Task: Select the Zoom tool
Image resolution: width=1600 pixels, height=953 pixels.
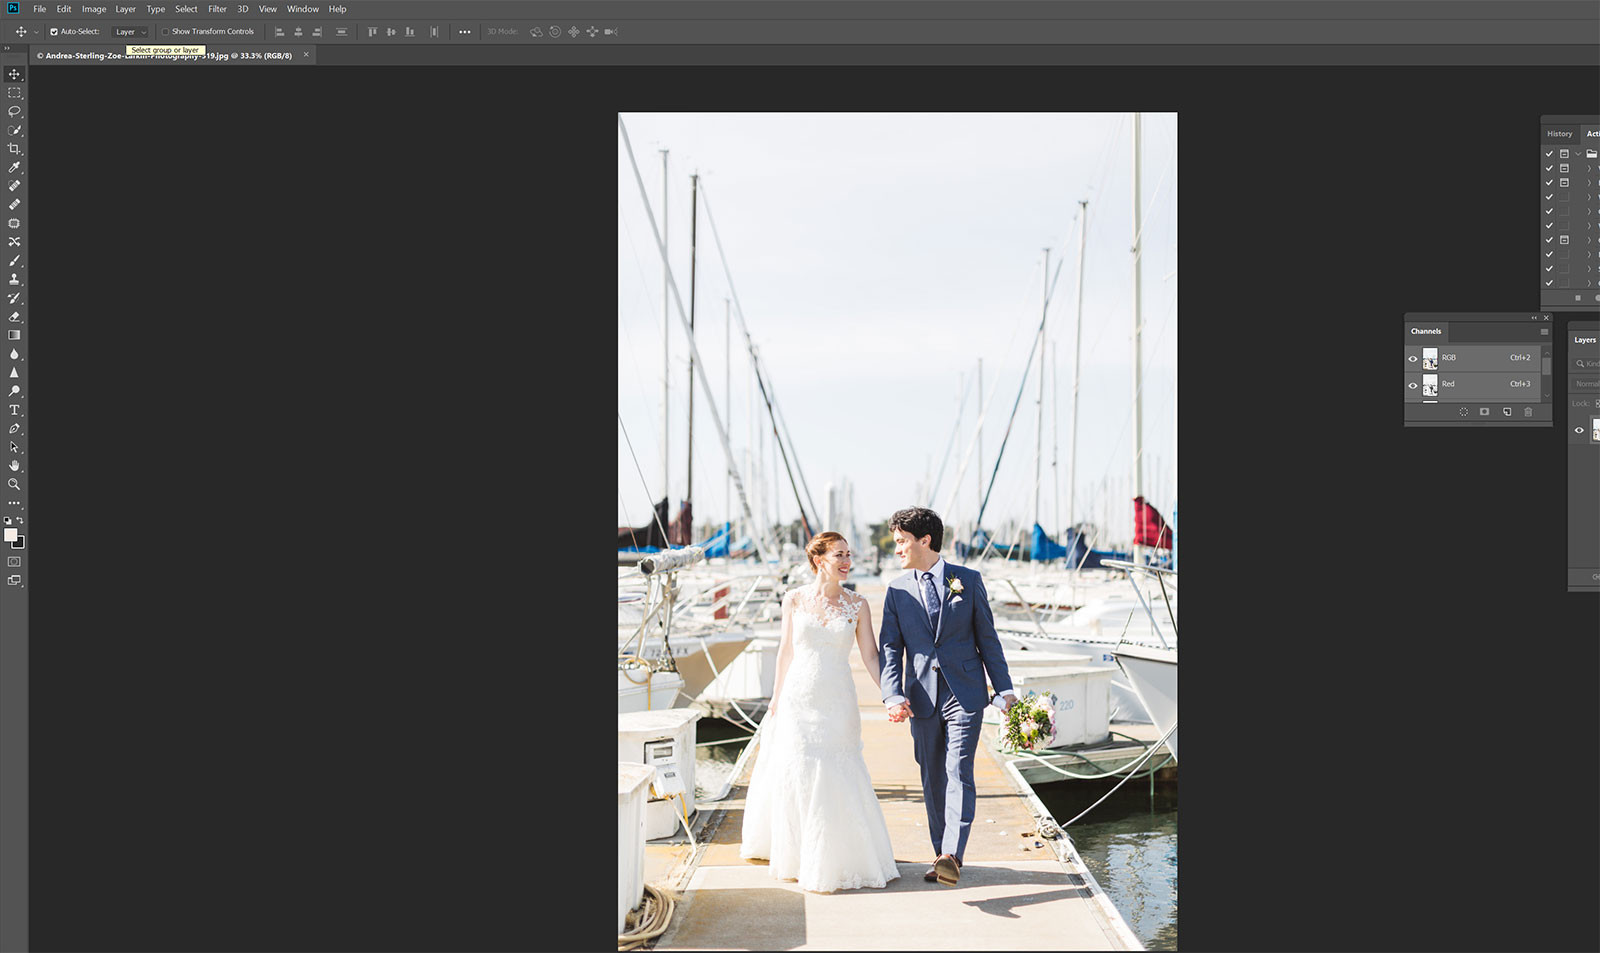Action: [x=14, y=484]
